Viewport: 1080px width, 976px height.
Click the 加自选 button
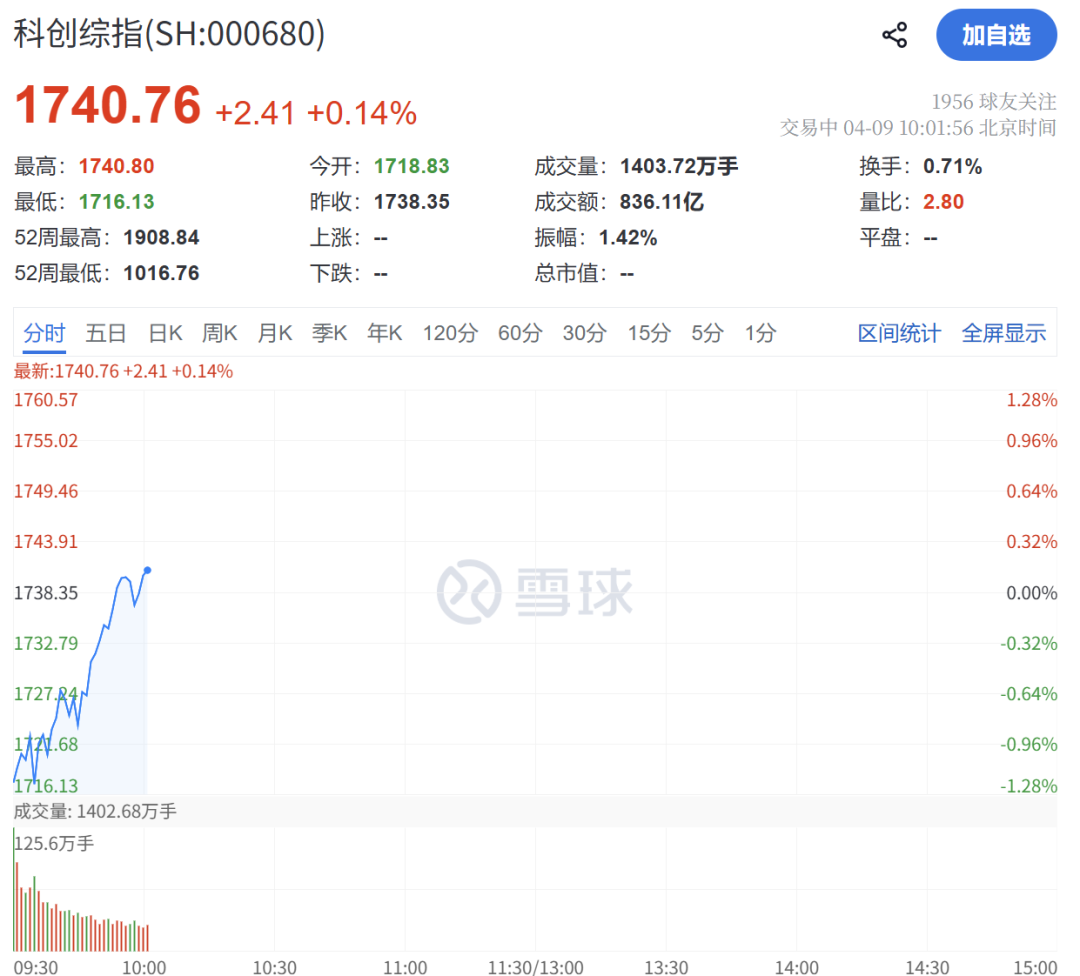point(996,36)
